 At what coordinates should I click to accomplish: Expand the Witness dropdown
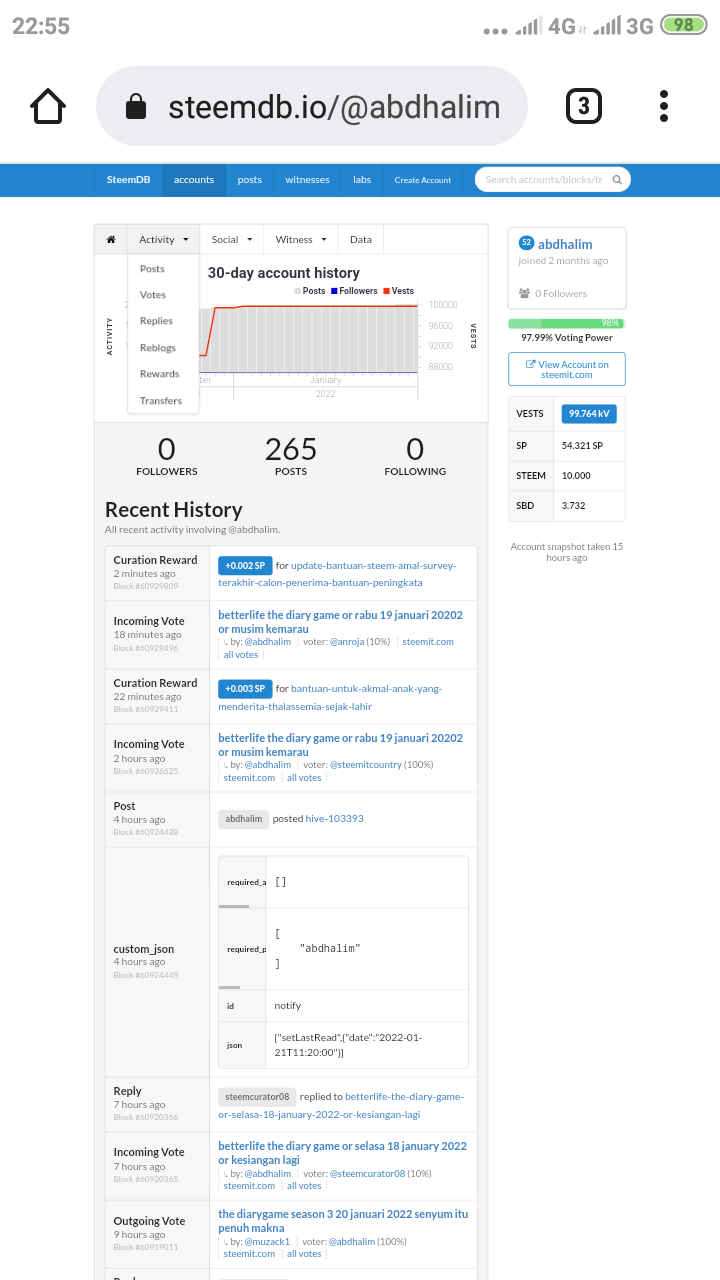[x=301, y=239]
